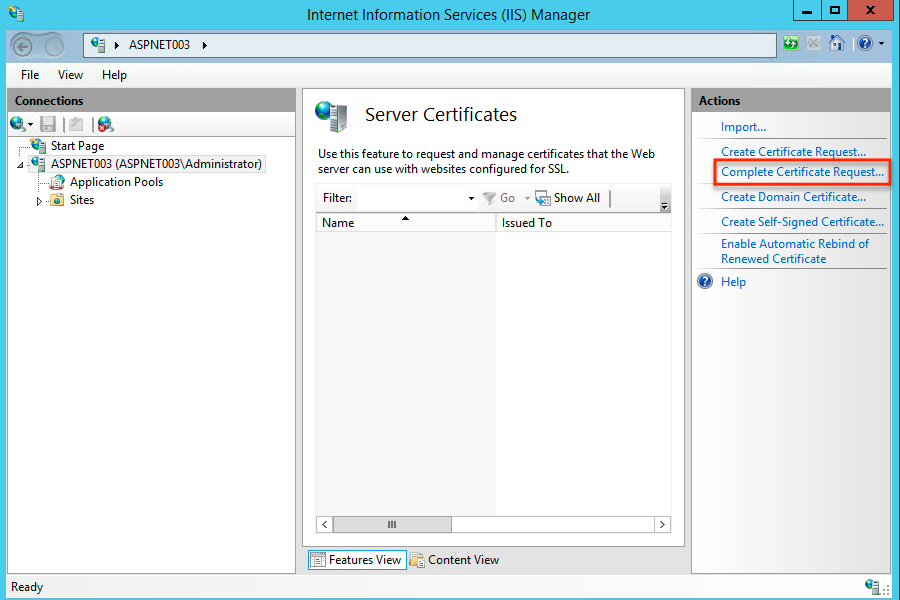900x600 pixels.
Task: Click the blue Help icon in Actions pane
Action: [x=705, y=281]
